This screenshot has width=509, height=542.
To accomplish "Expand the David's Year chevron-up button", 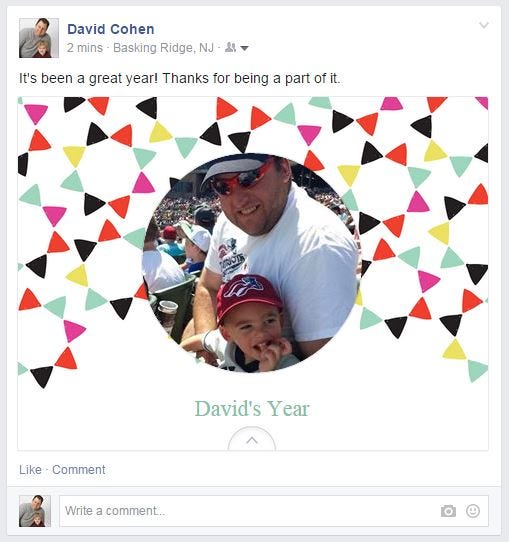I will click(252, 440).
